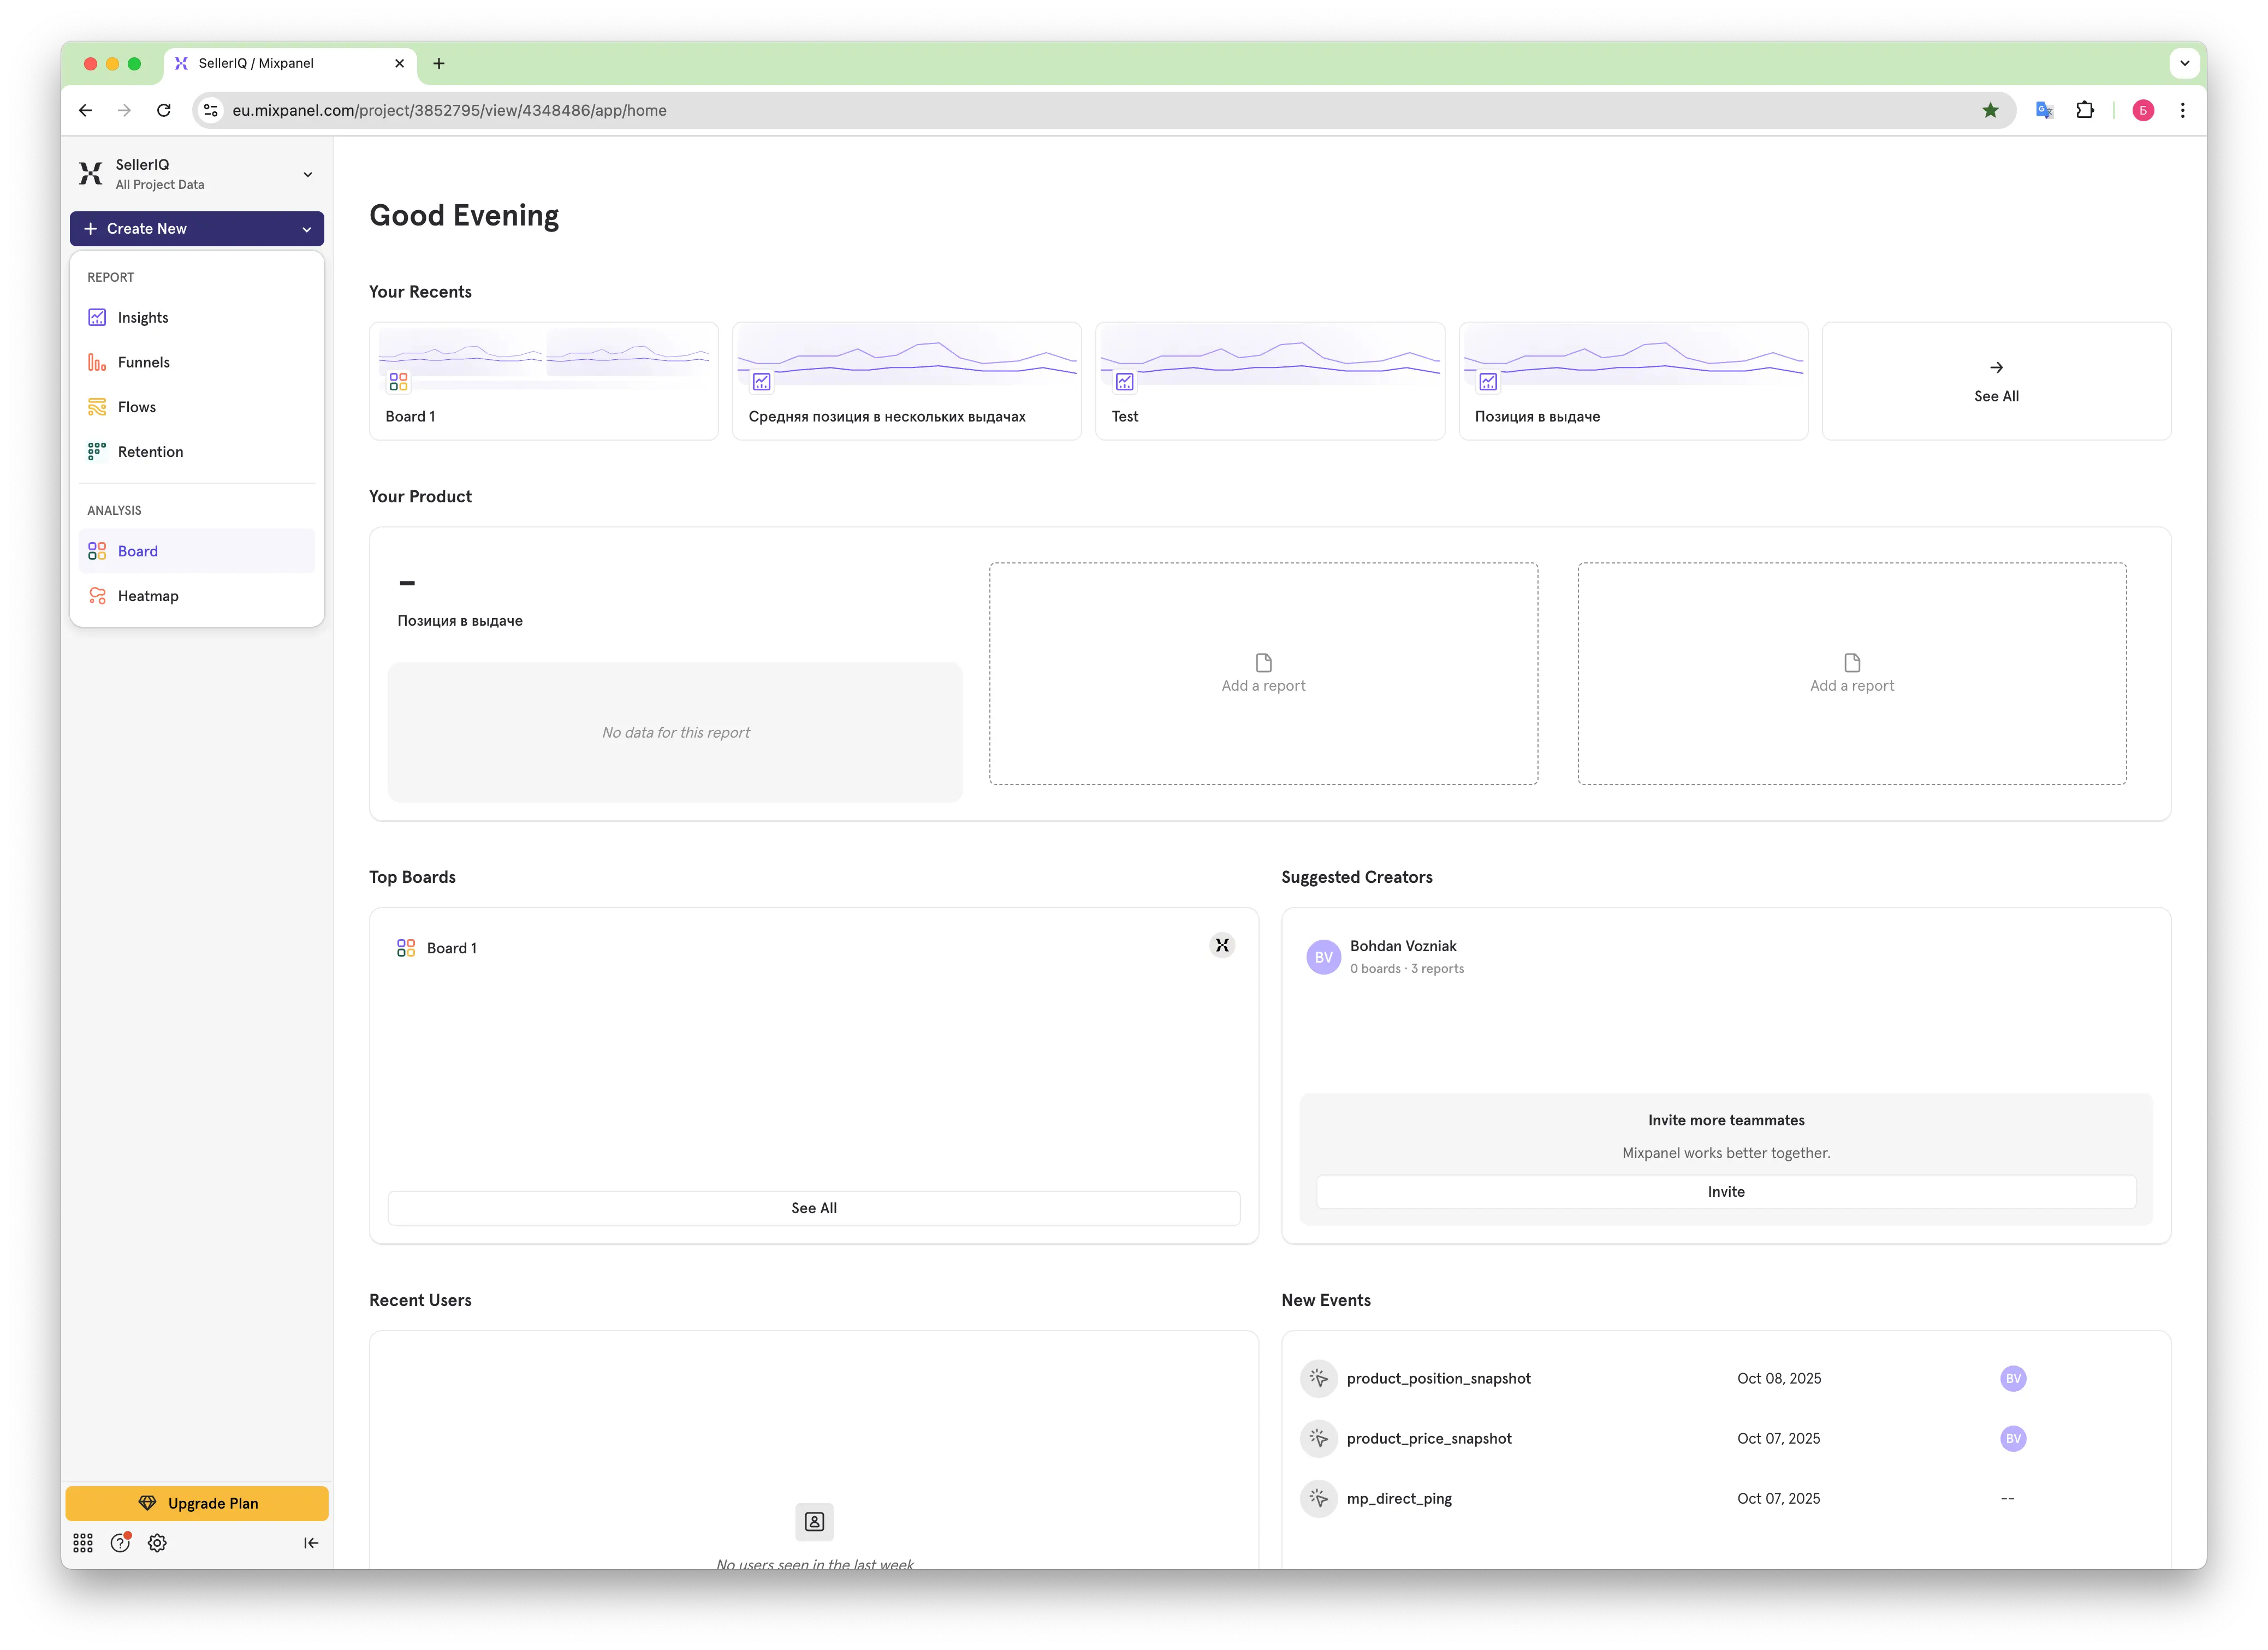Viewport: 2268px width, 1650px height.
Task: Choose Heatmap from the analysis list
Action: 196,596
